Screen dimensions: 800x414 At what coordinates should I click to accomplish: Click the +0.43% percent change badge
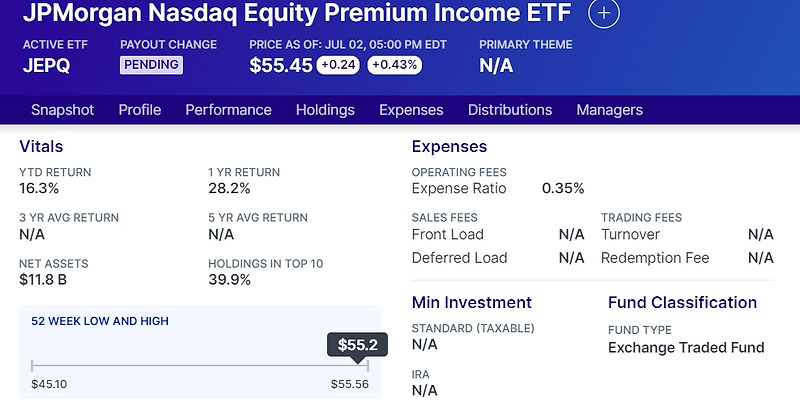point(394,65)
